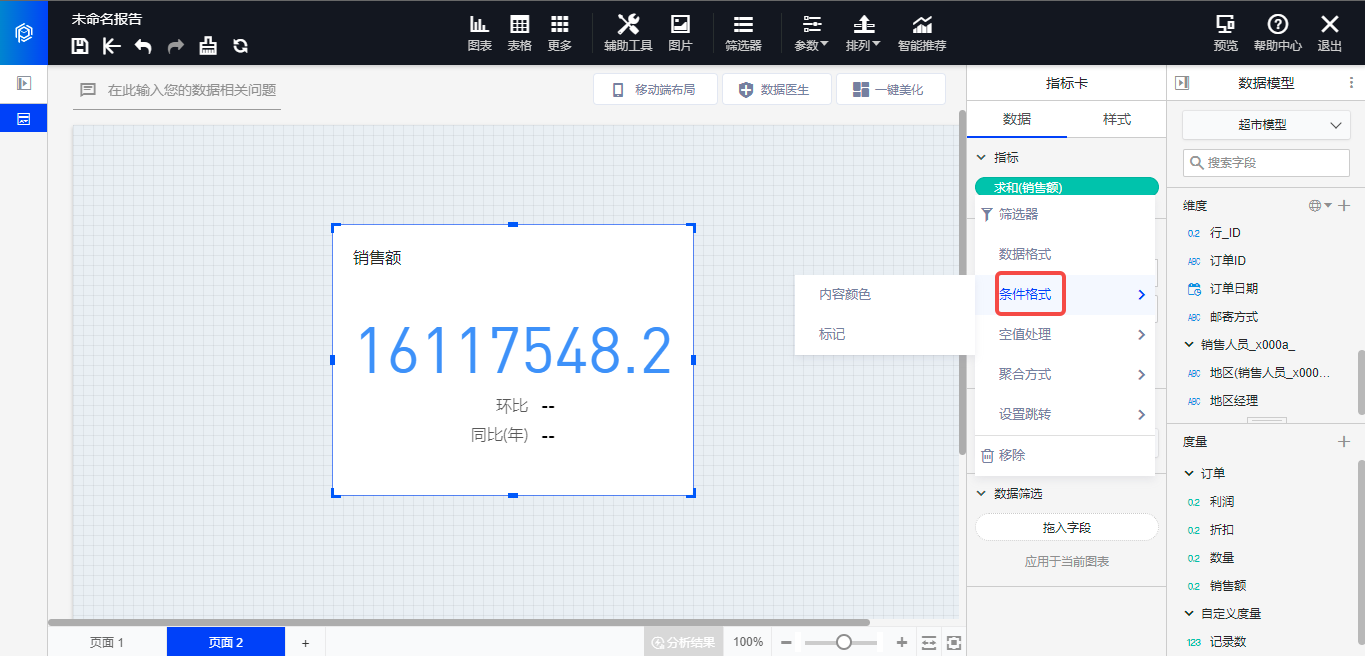Viewport: 1365px width, 656px height.
Task: Click 智能推荐 smart recommendation
Action: [x=922, y=33]
